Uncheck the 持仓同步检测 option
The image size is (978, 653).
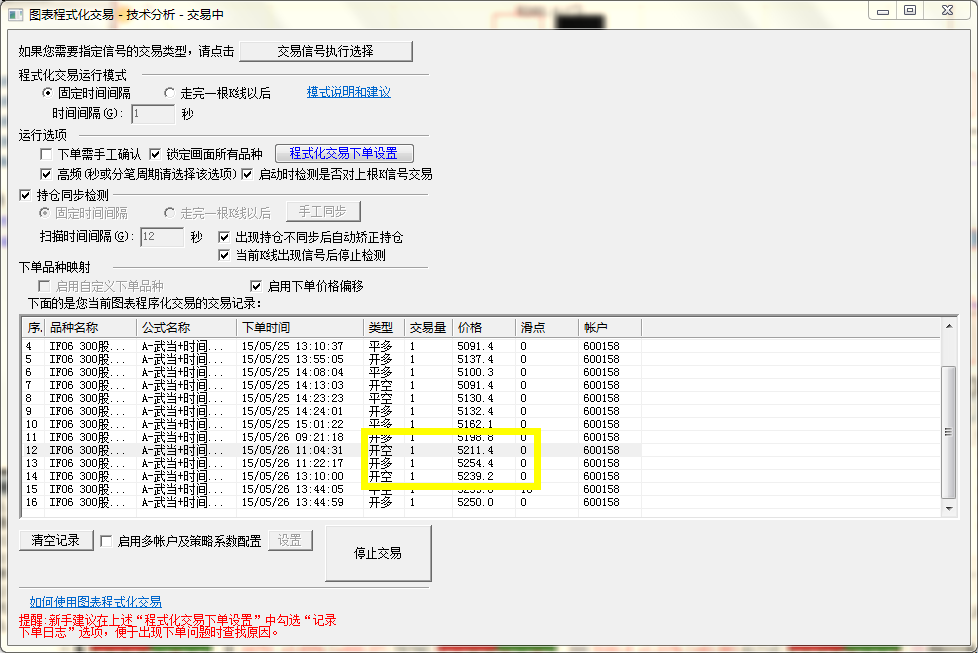click(26, 195)
